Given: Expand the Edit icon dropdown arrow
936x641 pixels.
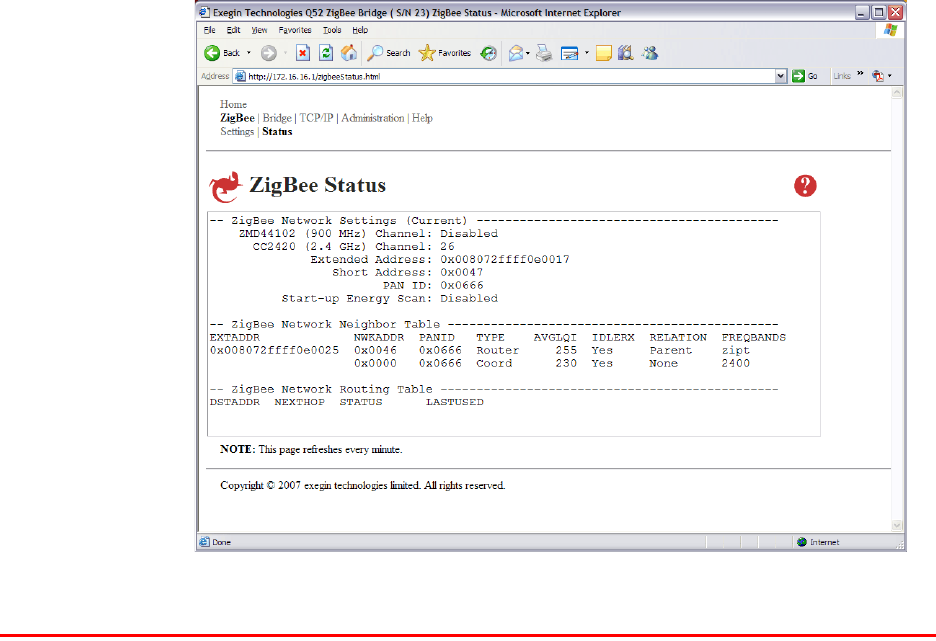Looking at the screenshot, I should click(x=587, y=53).
